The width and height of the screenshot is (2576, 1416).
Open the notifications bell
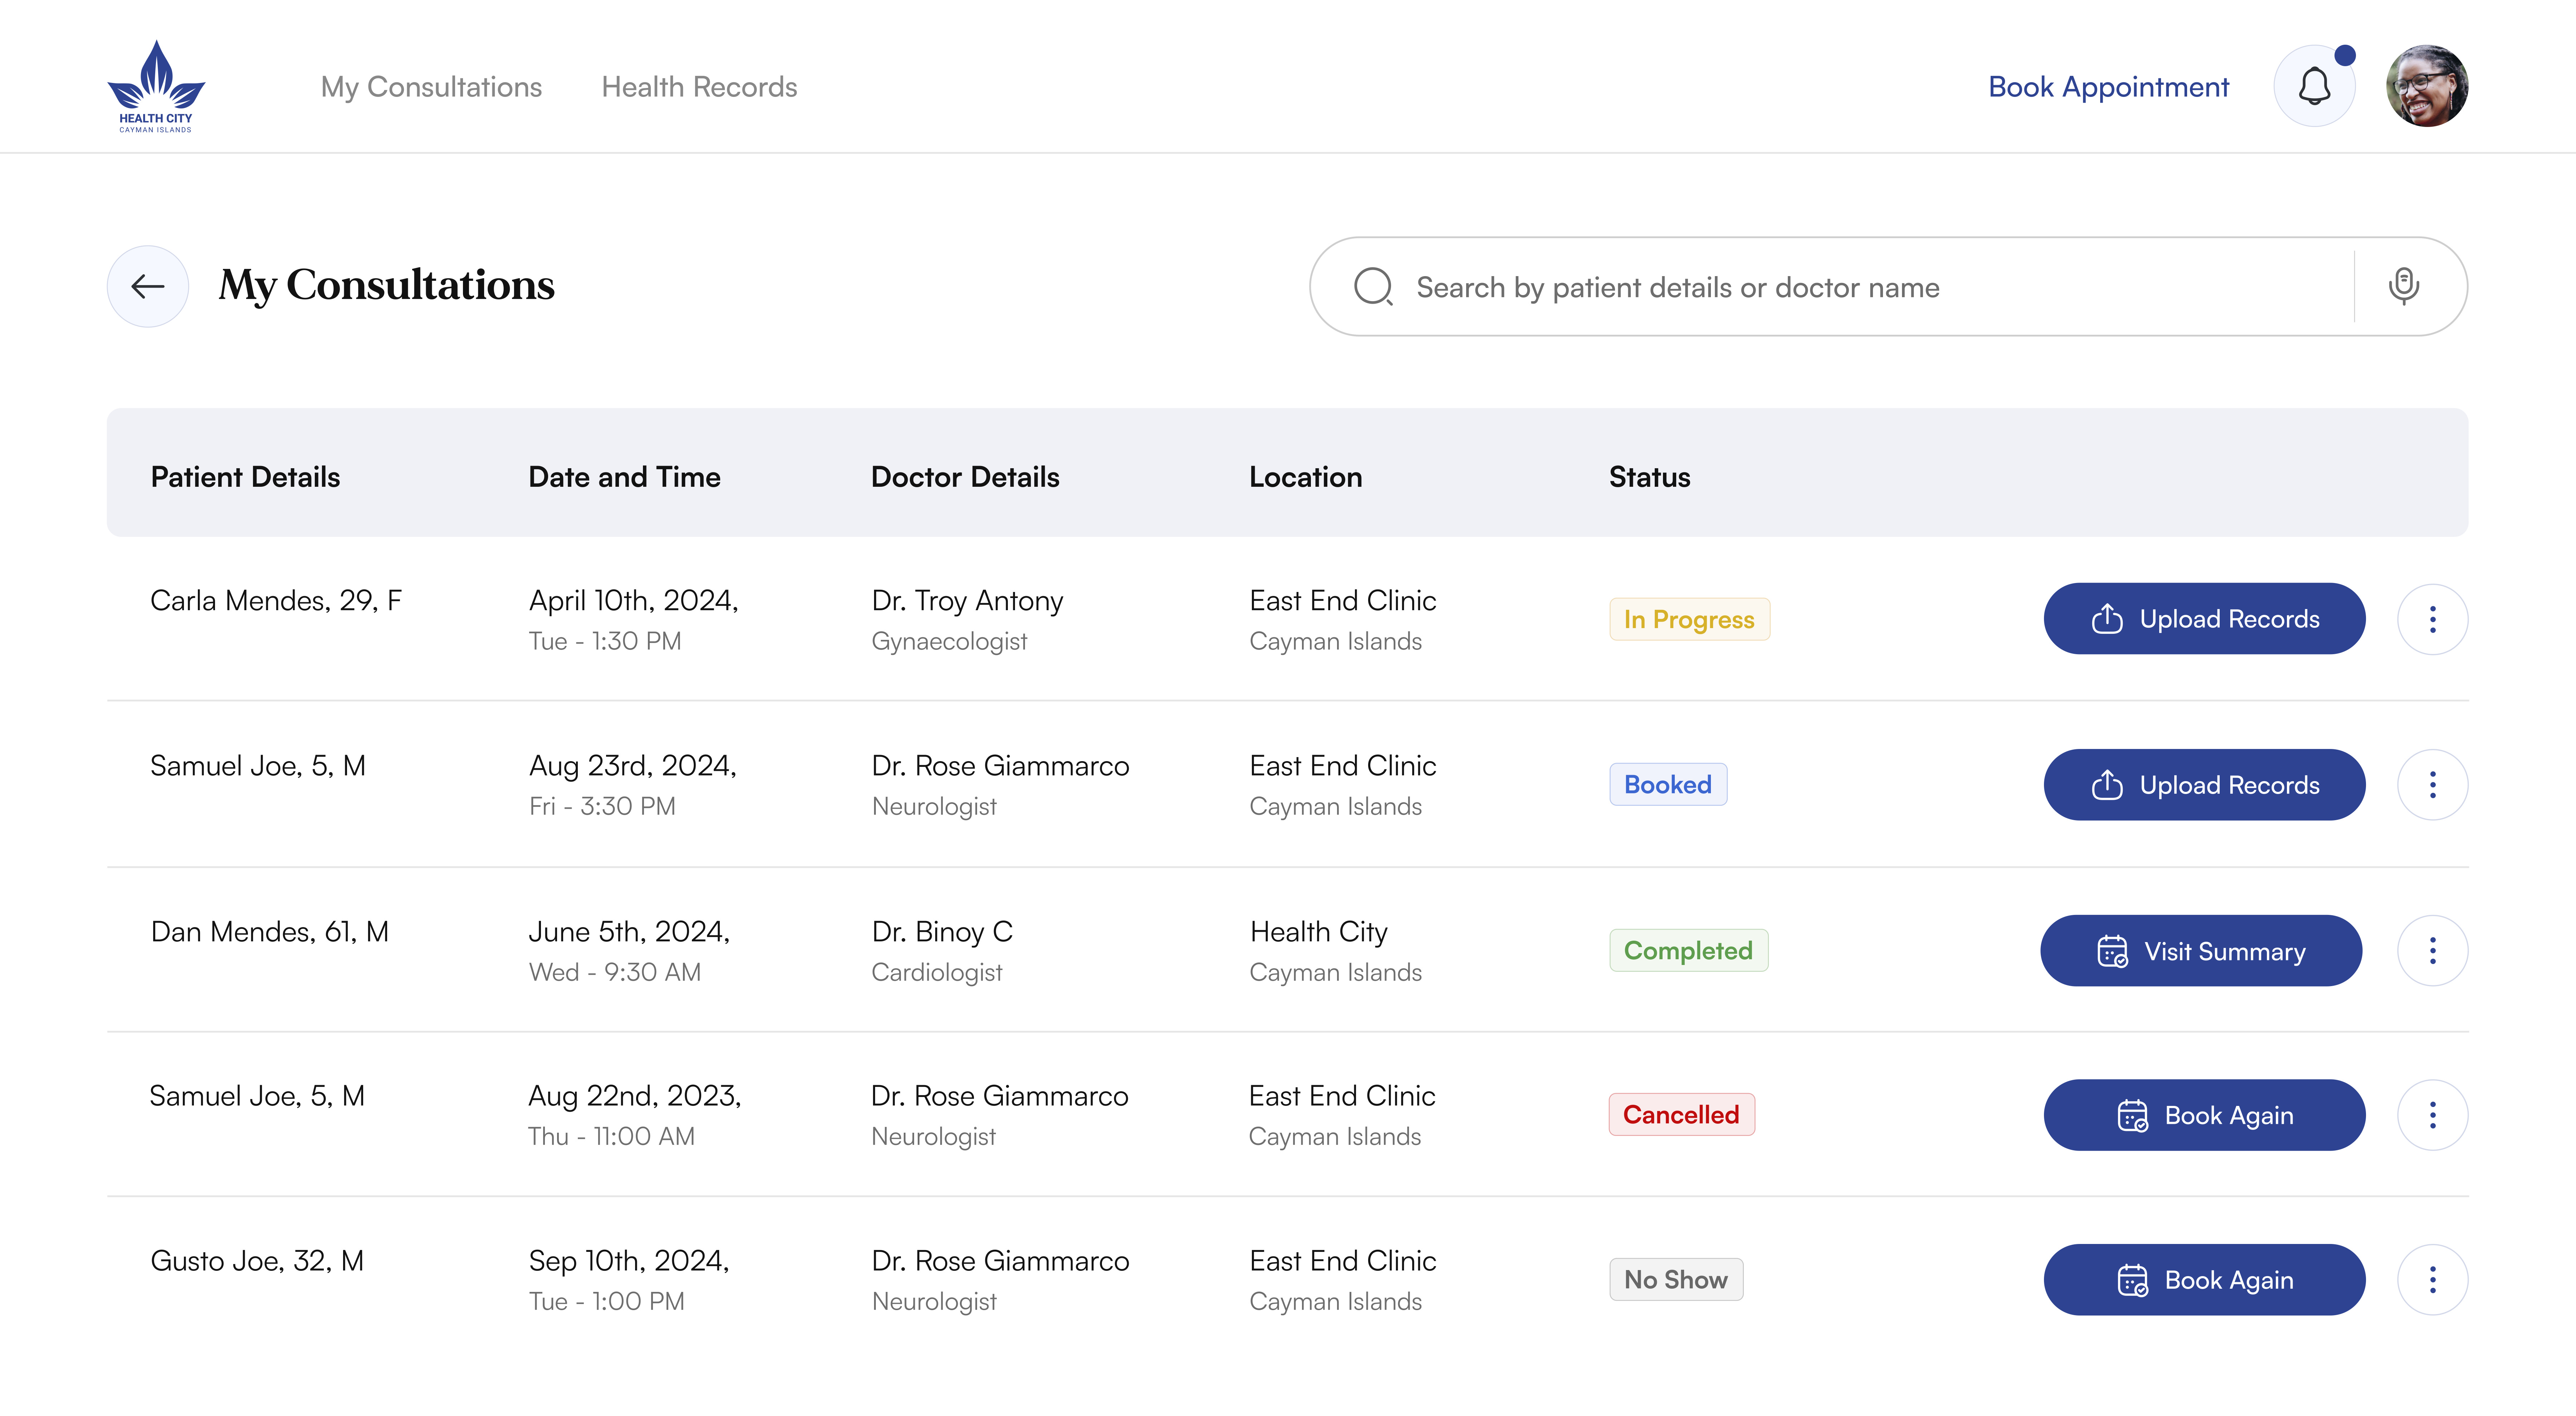point(2314,86)
